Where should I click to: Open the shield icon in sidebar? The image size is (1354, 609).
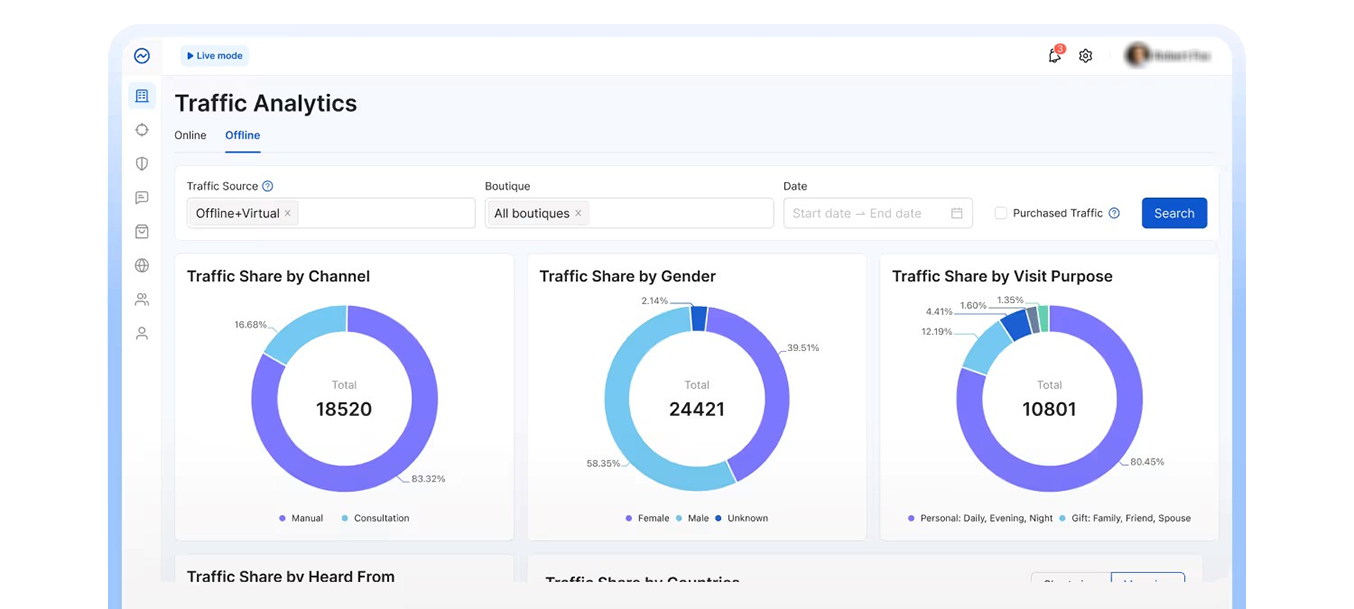point(142,164)
